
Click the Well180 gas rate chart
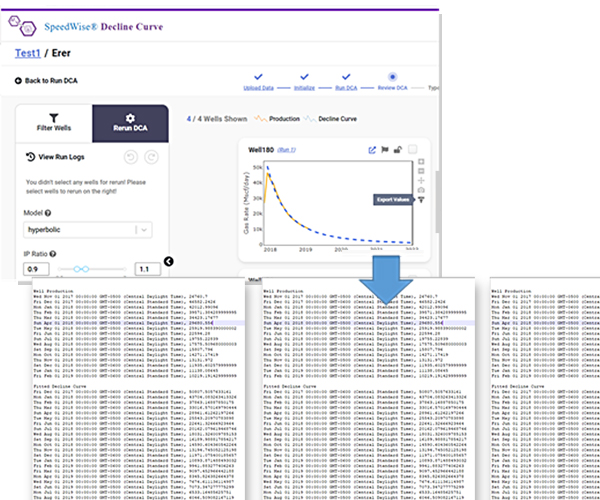(338, 202)
